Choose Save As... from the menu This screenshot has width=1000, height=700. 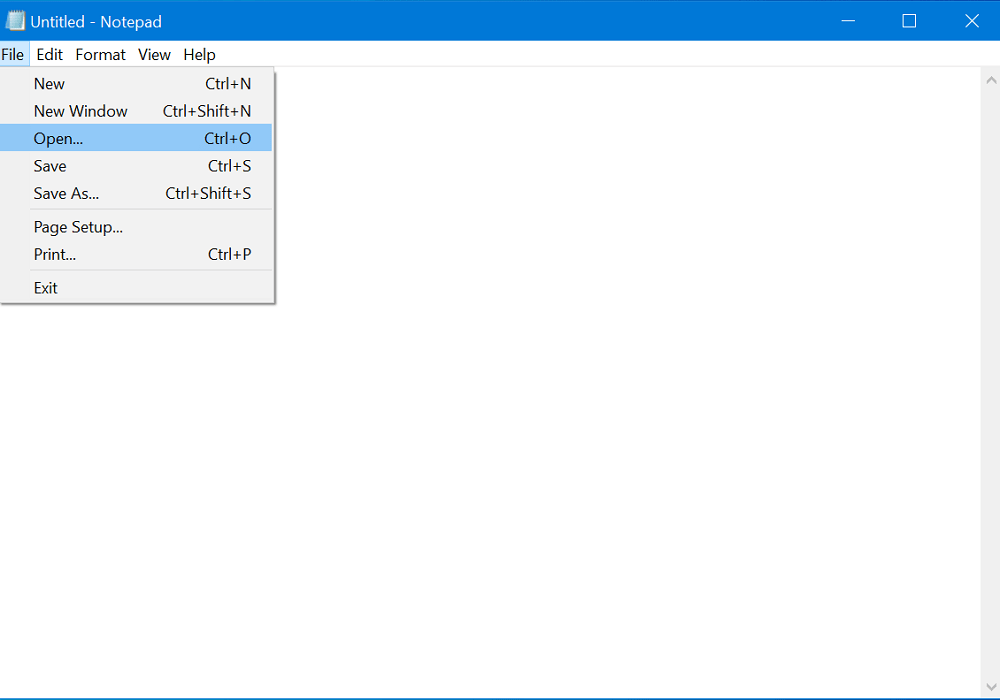click(x=136, y=193)
